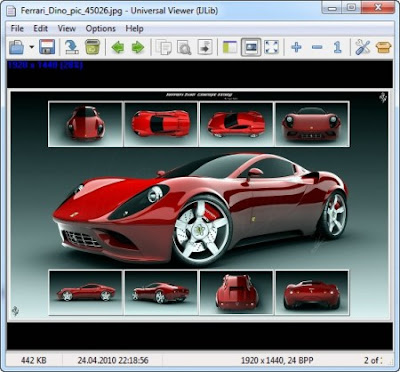Open settings with wrench and screwdriver icon

[x=363, y=47]
